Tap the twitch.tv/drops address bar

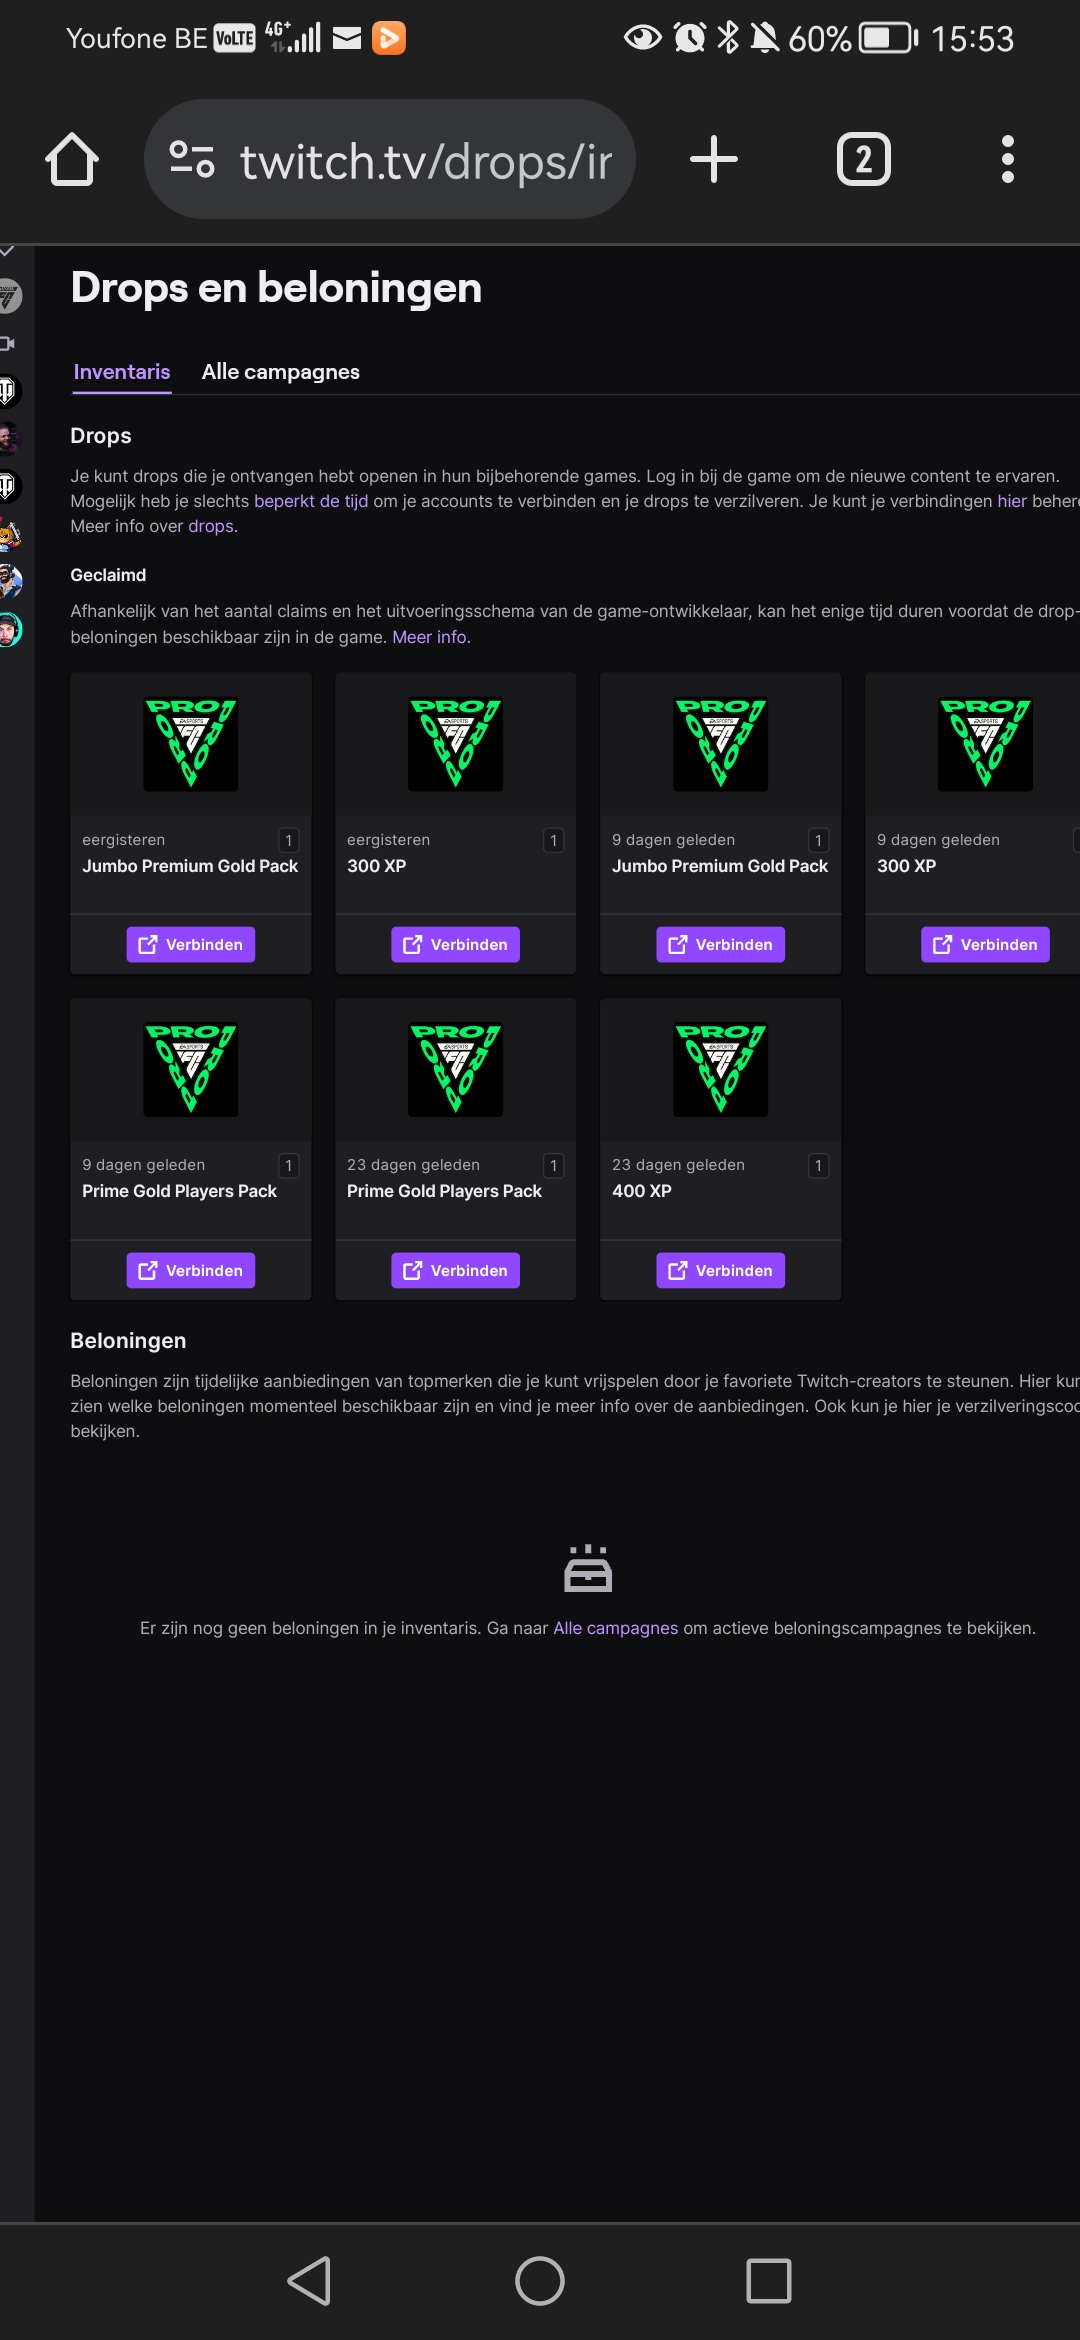pyautogui.click(x=425, y=162)
